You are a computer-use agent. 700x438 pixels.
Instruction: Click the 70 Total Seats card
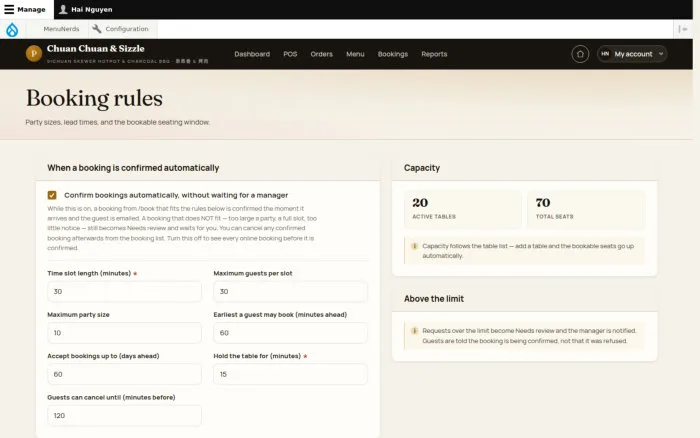[586, 209]
